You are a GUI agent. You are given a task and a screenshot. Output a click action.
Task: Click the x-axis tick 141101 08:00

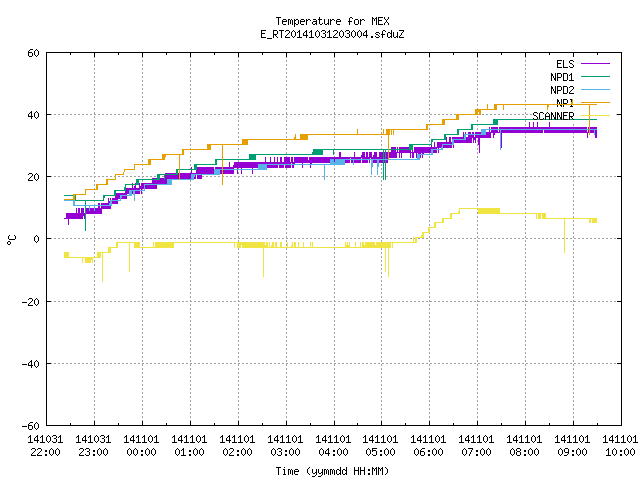(524, 446)
